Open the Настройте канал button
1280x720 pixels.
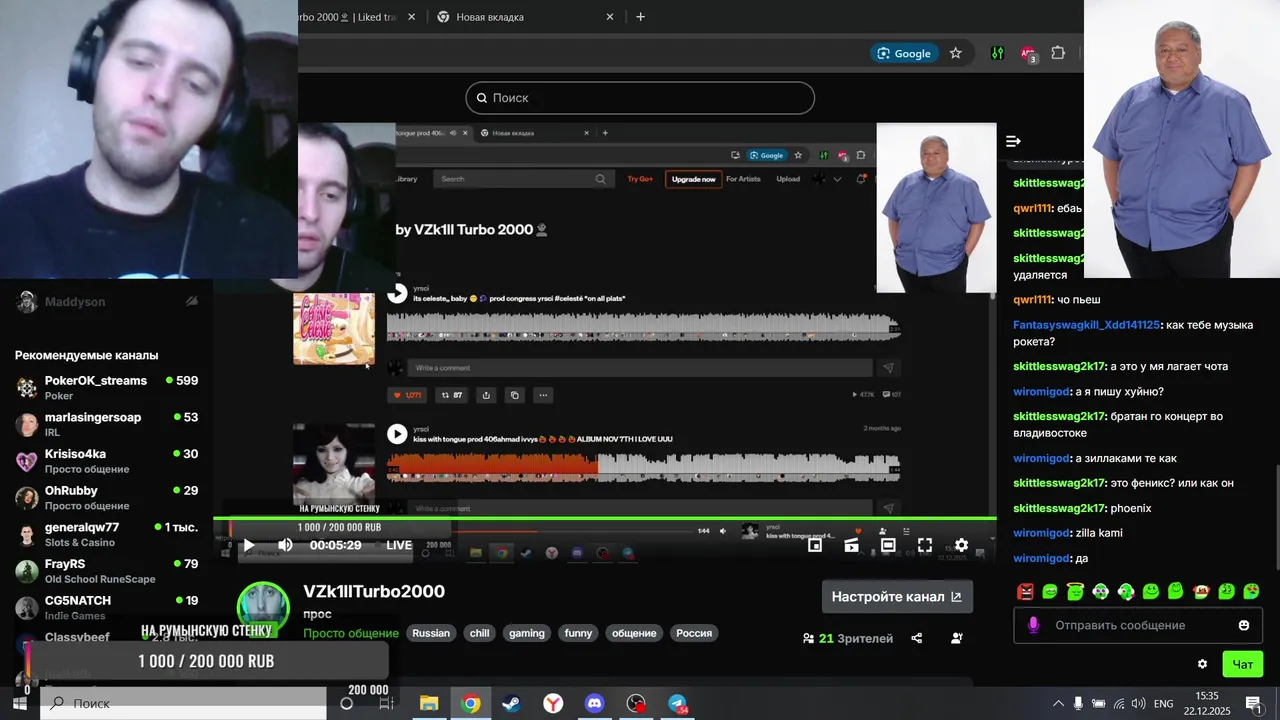[x=897, y=597]
